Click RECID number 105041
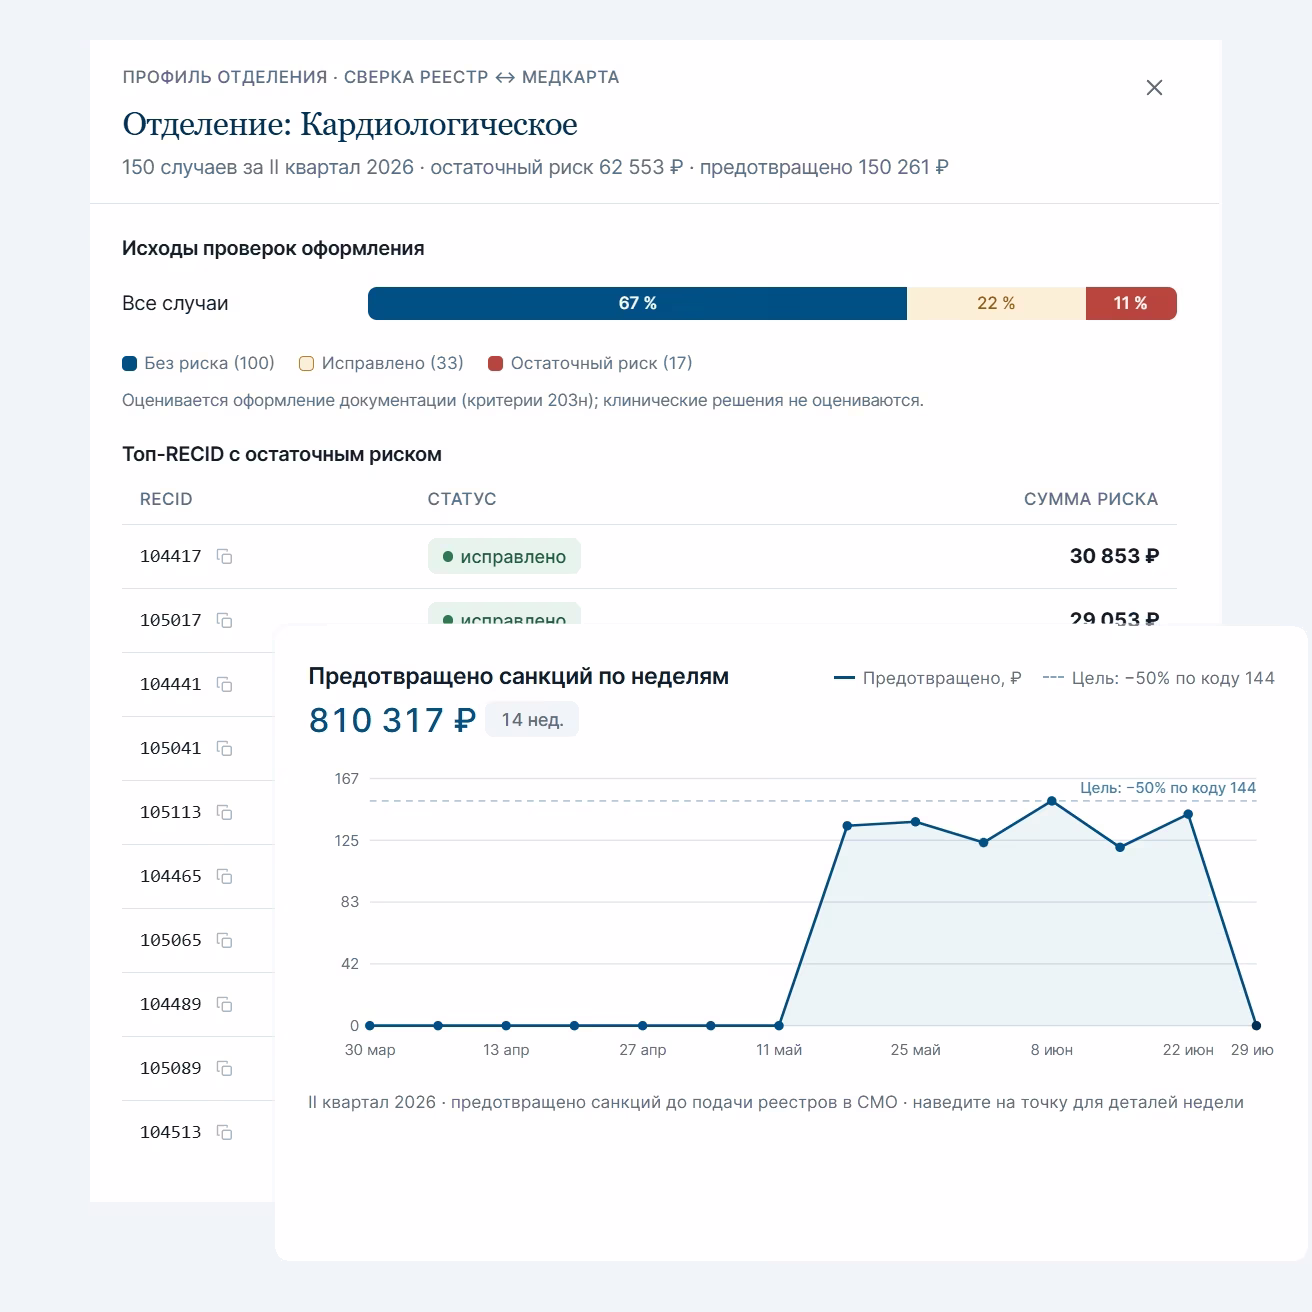This screenshot has height=1312, width=1312. 171,748
